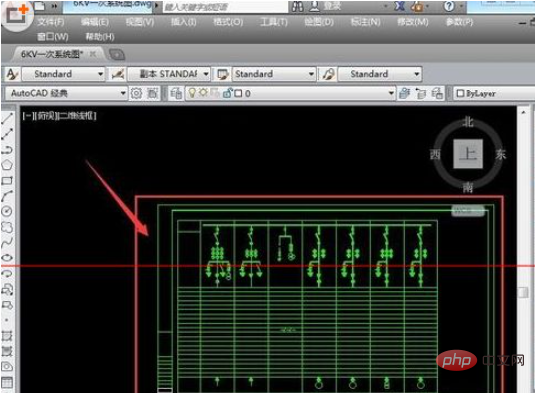The height and width of the screenshot is (393, 535).
Task: Select the Point draw tool
Action: (x=7, y=320)
